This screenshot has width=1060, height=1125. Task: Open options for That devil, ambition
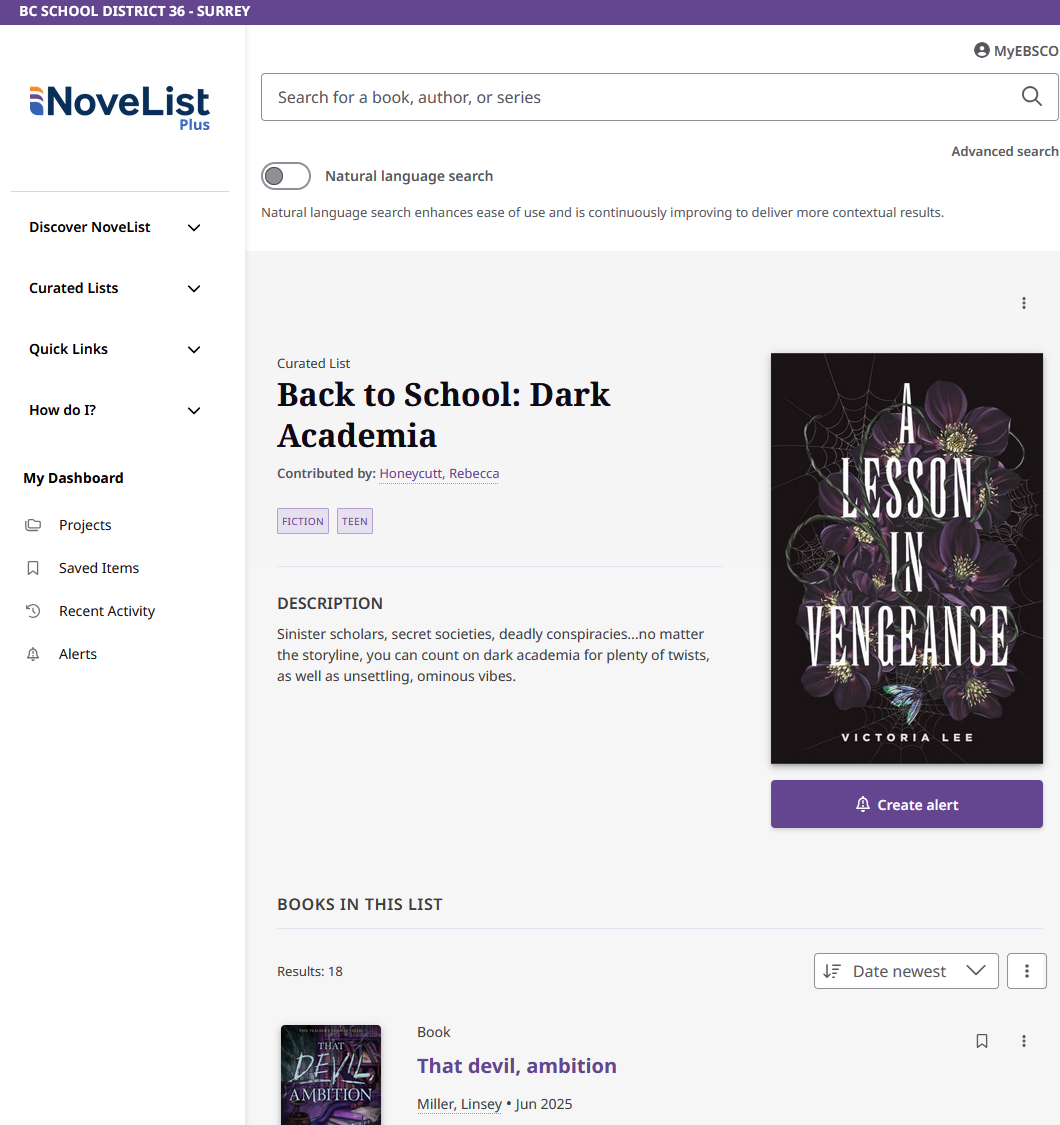tap(1024, 1041)
